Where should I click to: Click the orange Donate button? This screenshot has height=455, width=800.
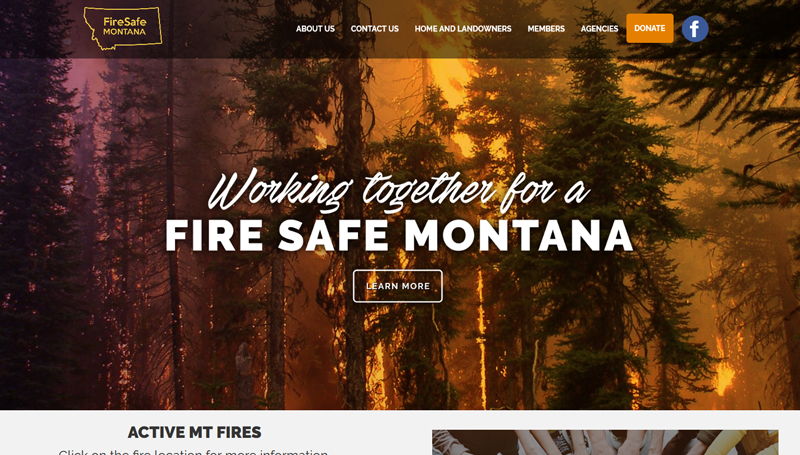click(649, 28)
